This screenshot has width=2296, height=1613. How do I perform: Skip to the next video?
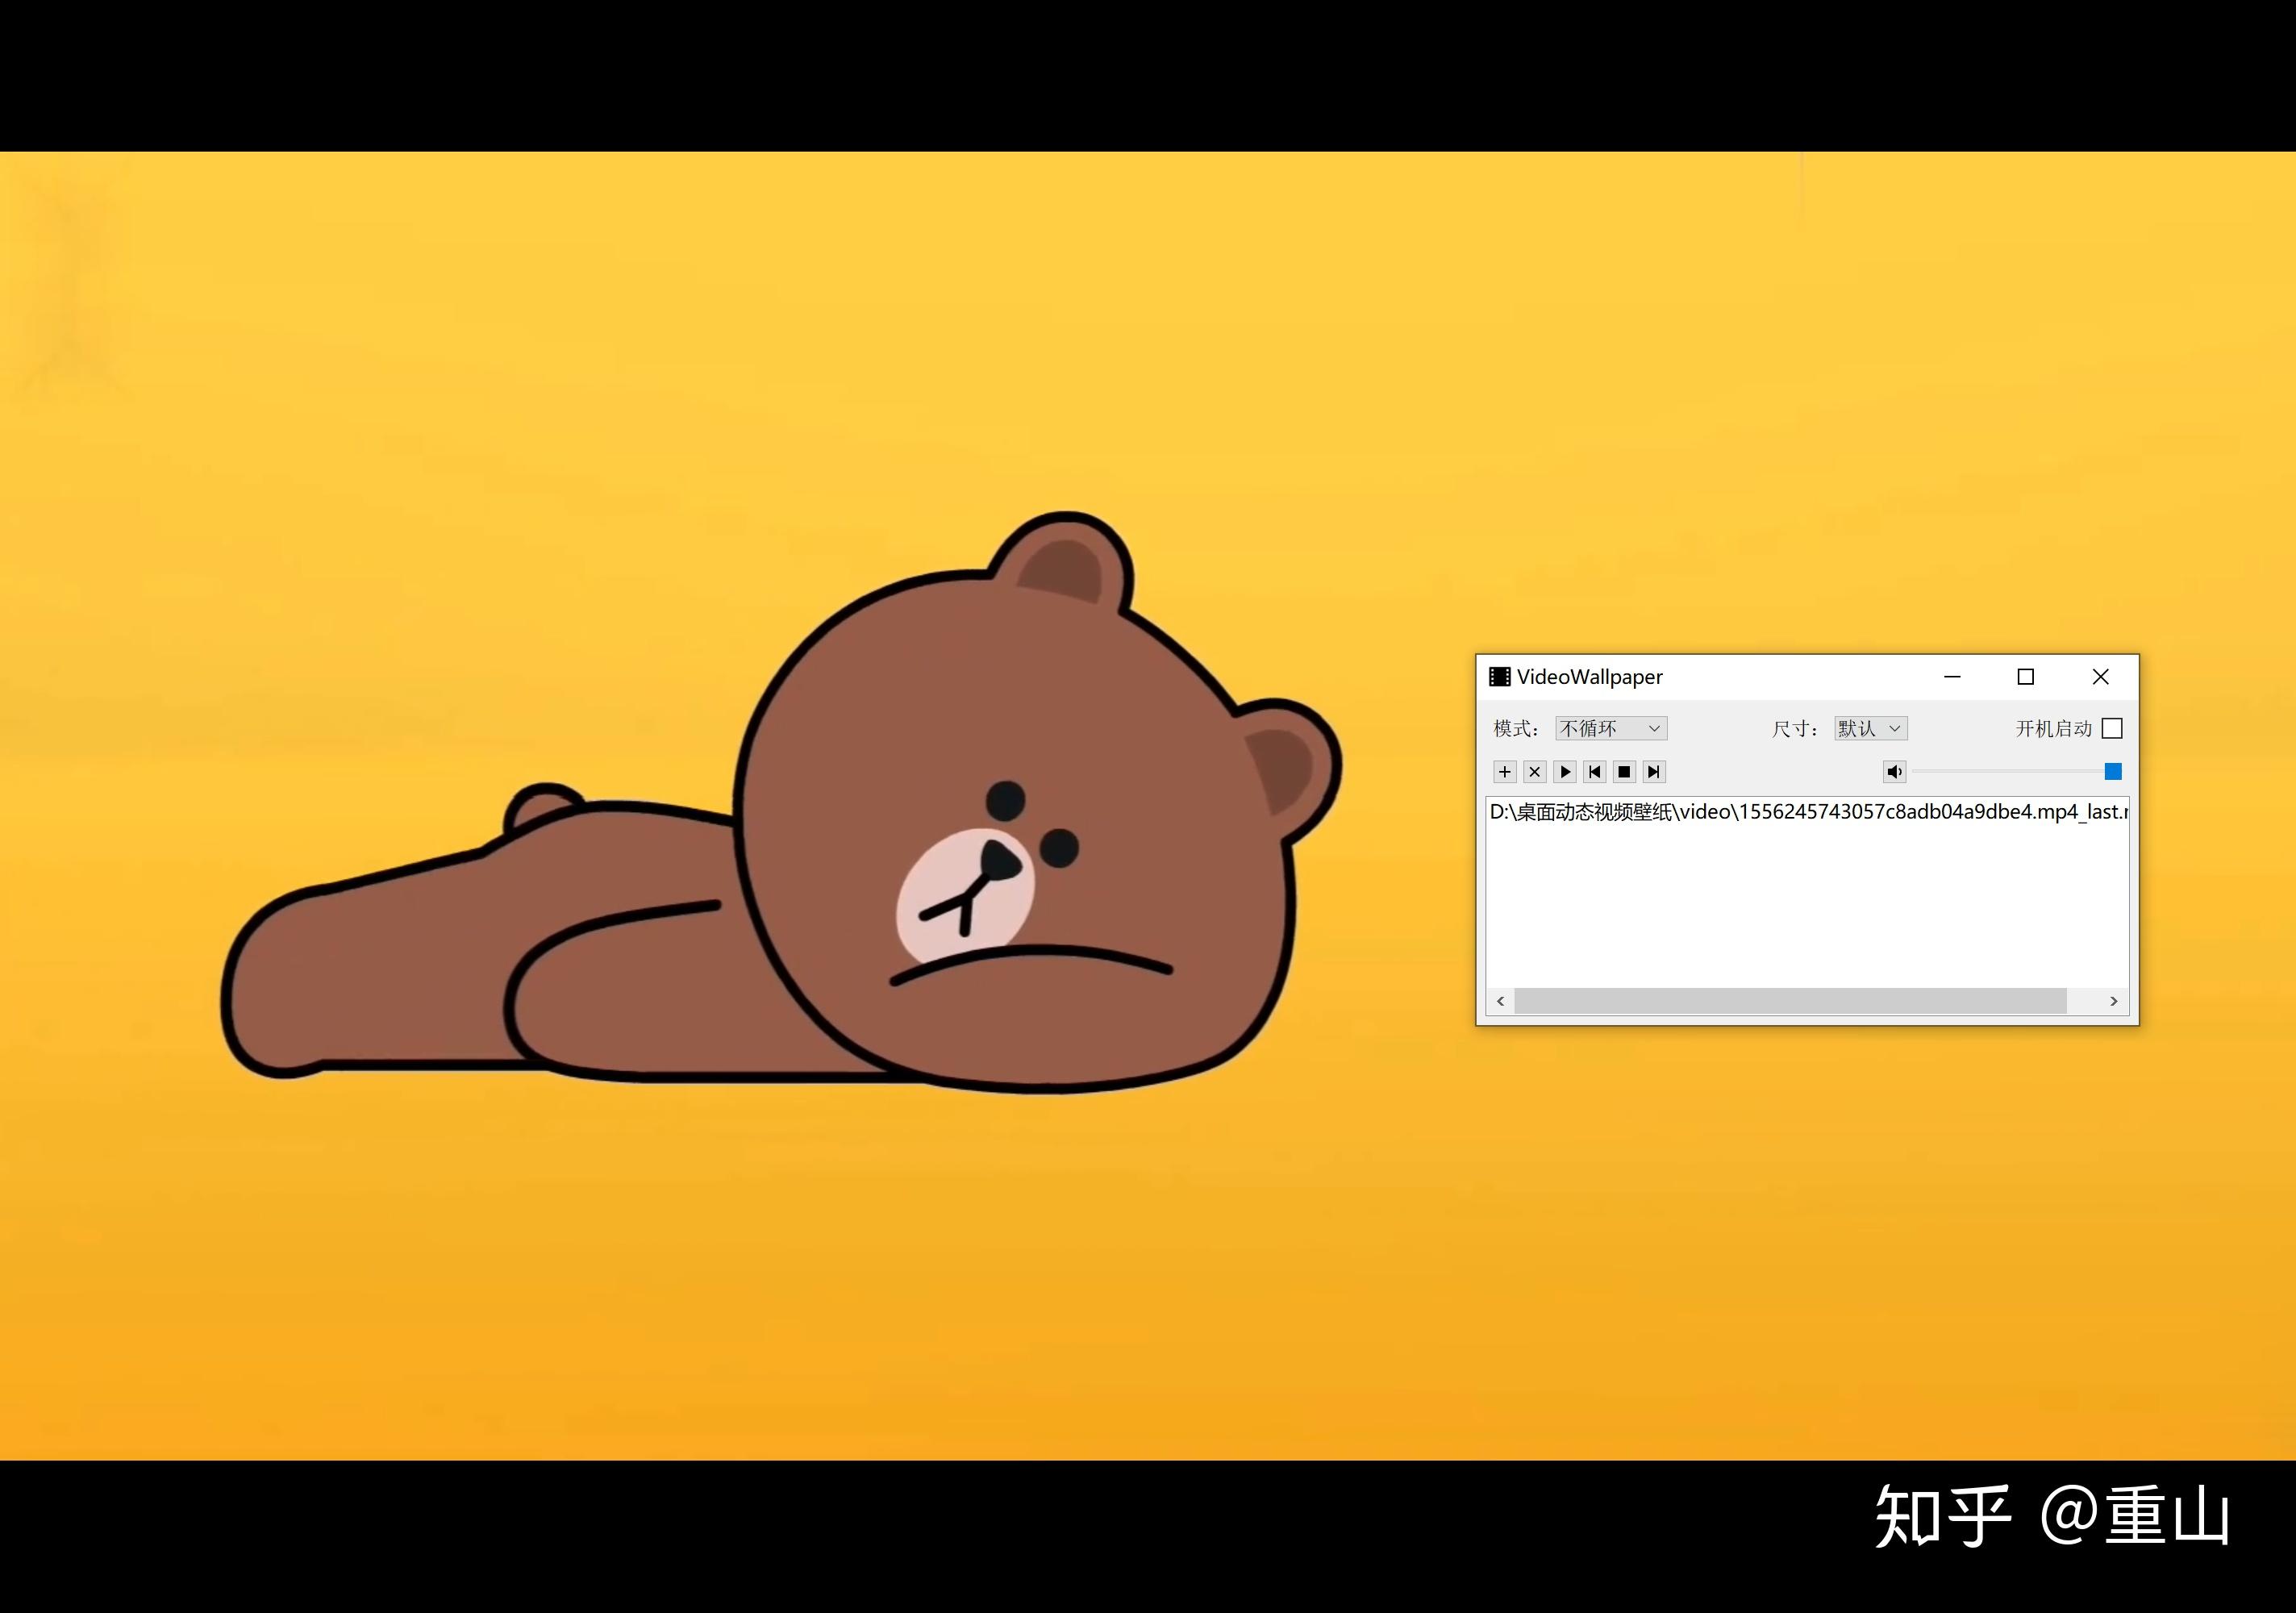pos(1654,771)
